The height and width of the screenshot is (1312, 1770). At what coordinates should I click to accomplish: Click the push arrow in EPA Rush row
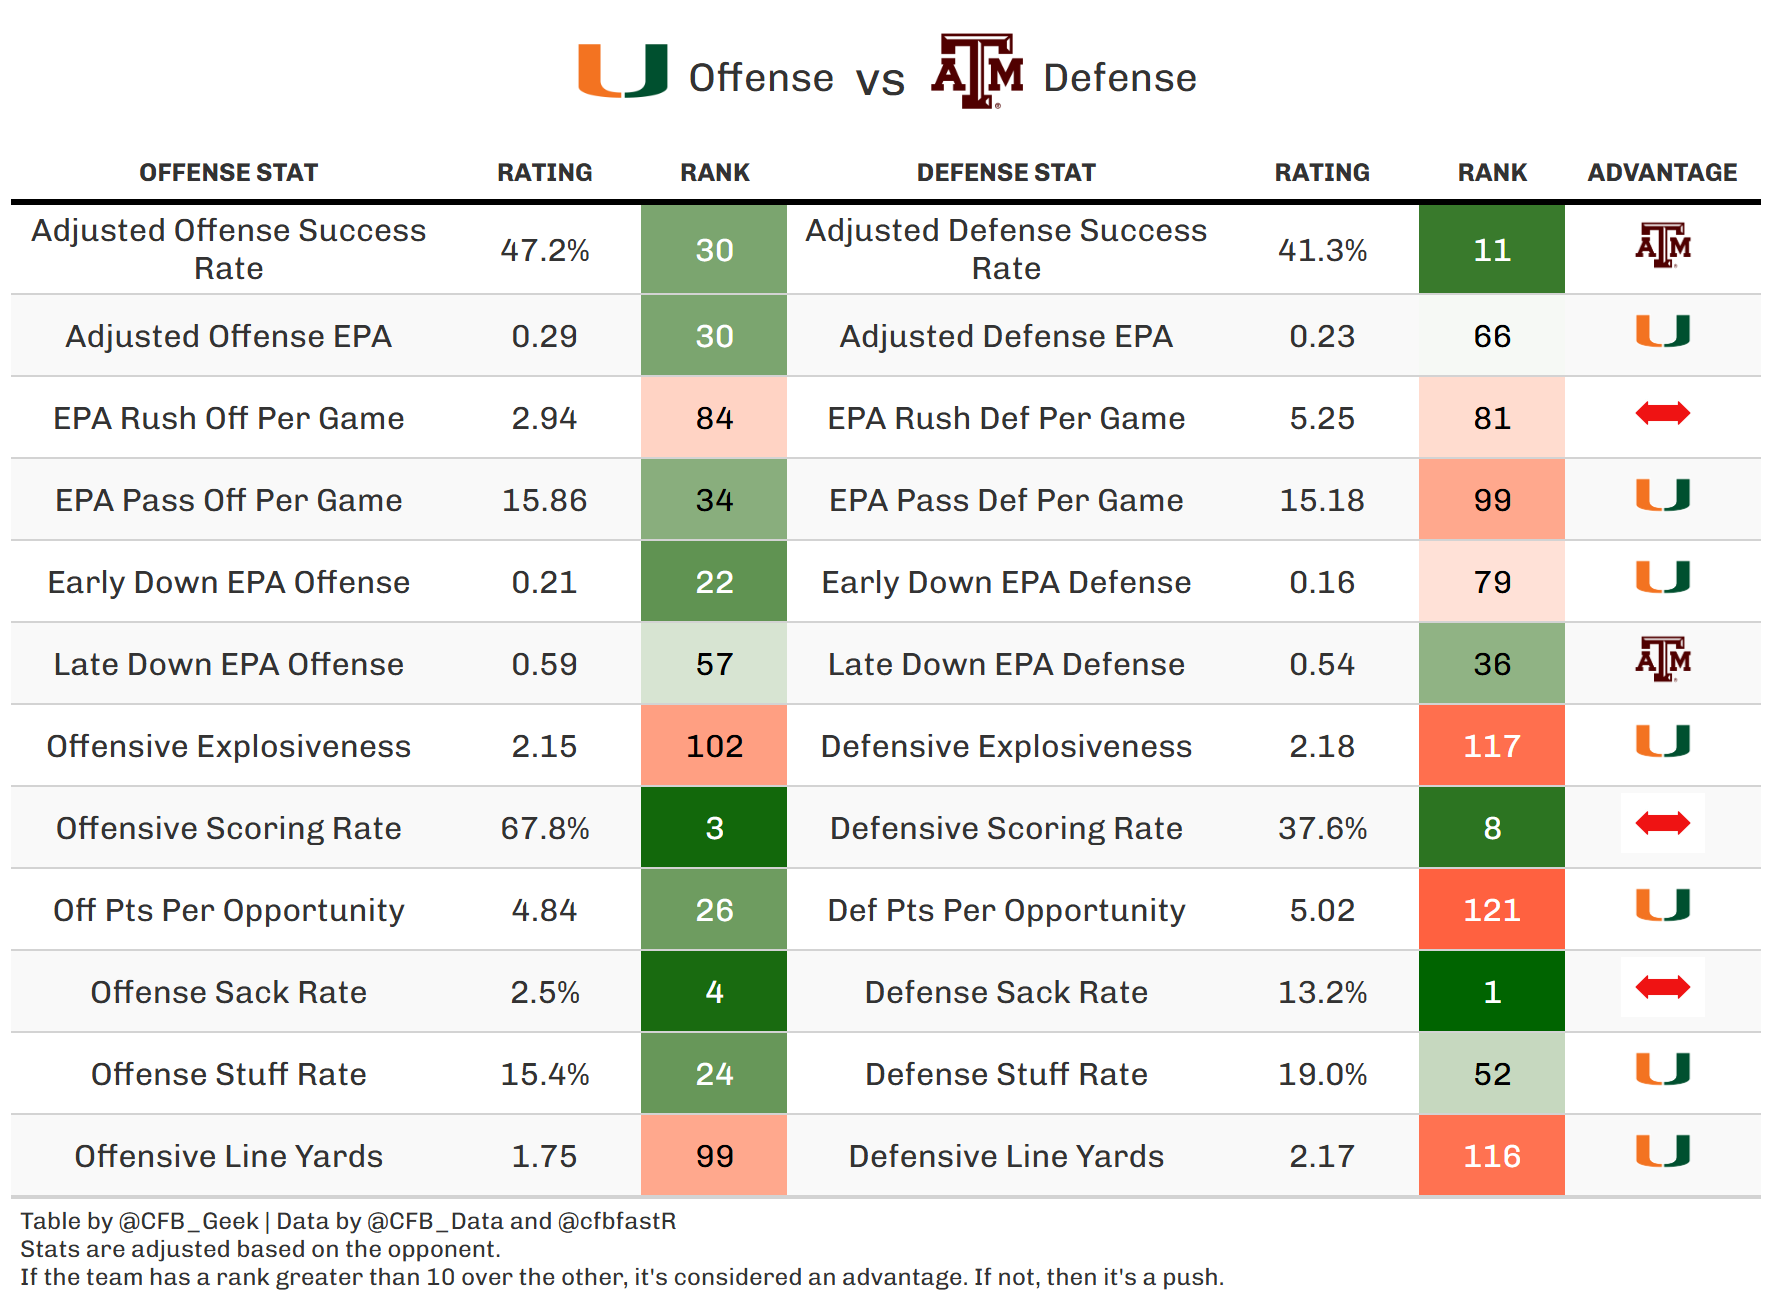tap(1662, 413)
